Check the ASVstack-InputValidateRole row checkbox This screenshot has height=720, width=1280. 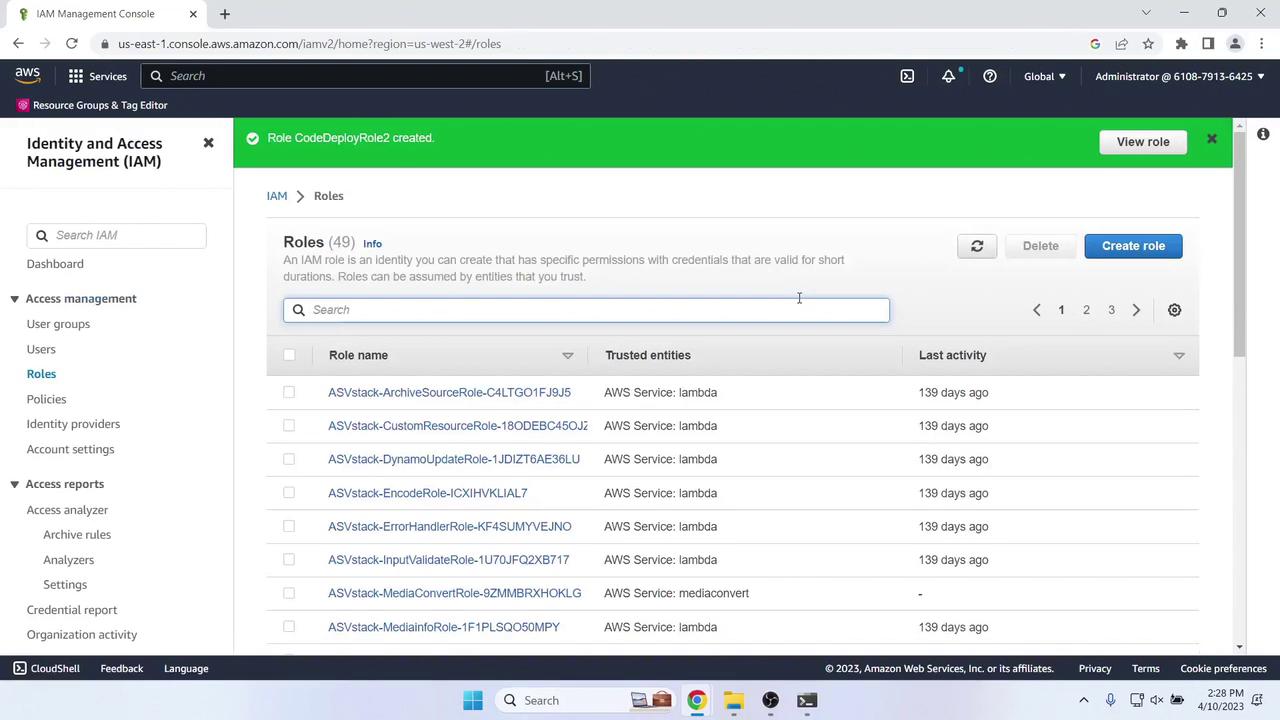[x=289, y=560]
